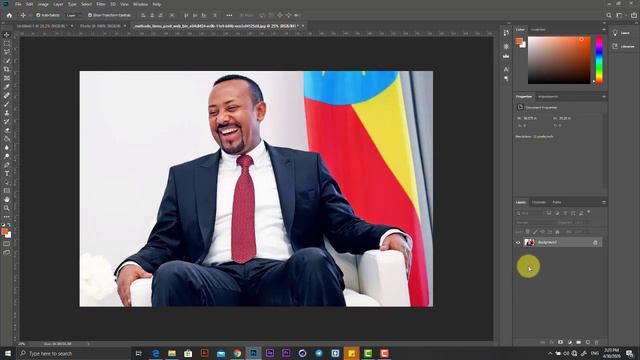Select the History Brush tool
Screen dimensions: 640x360
coord(7,121)
